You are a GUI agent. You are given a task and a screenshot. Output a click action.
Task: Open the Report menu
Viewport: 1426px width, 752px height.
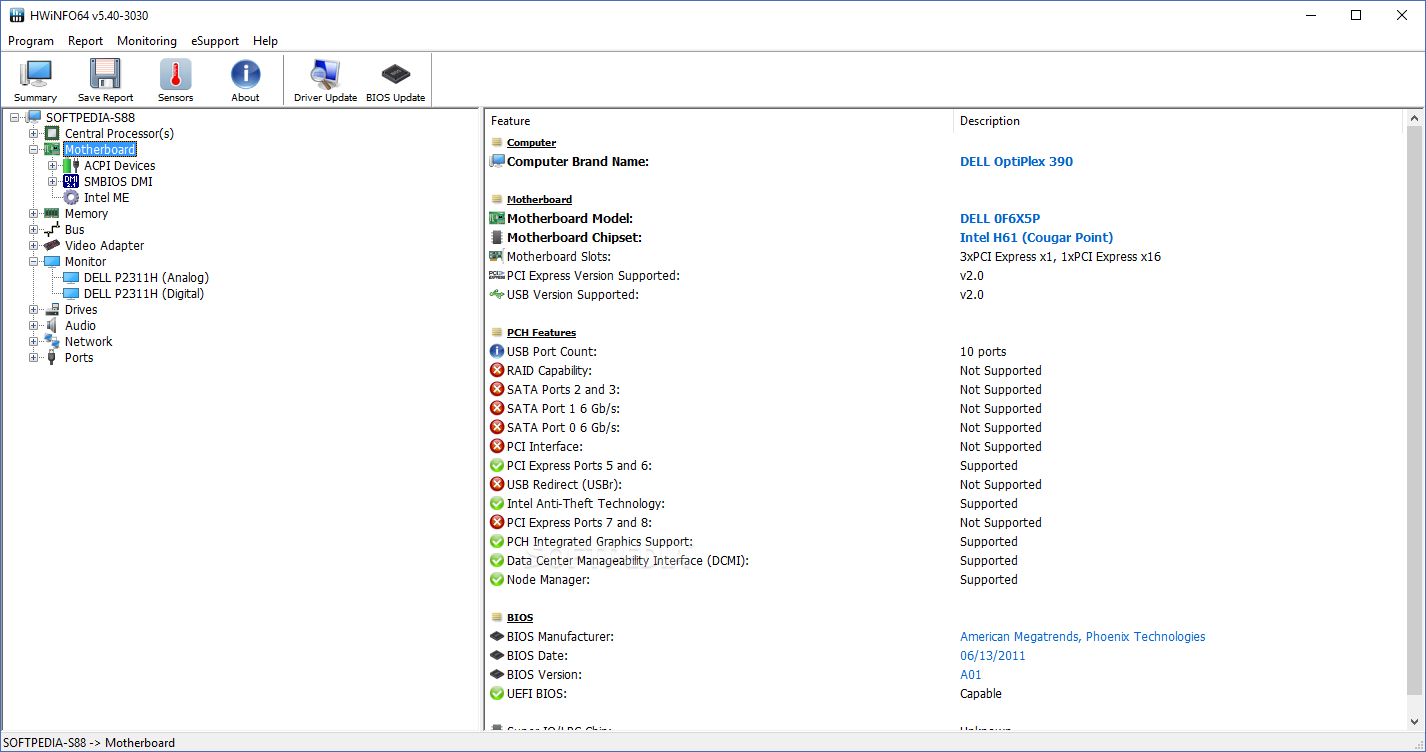pos(86,41)
